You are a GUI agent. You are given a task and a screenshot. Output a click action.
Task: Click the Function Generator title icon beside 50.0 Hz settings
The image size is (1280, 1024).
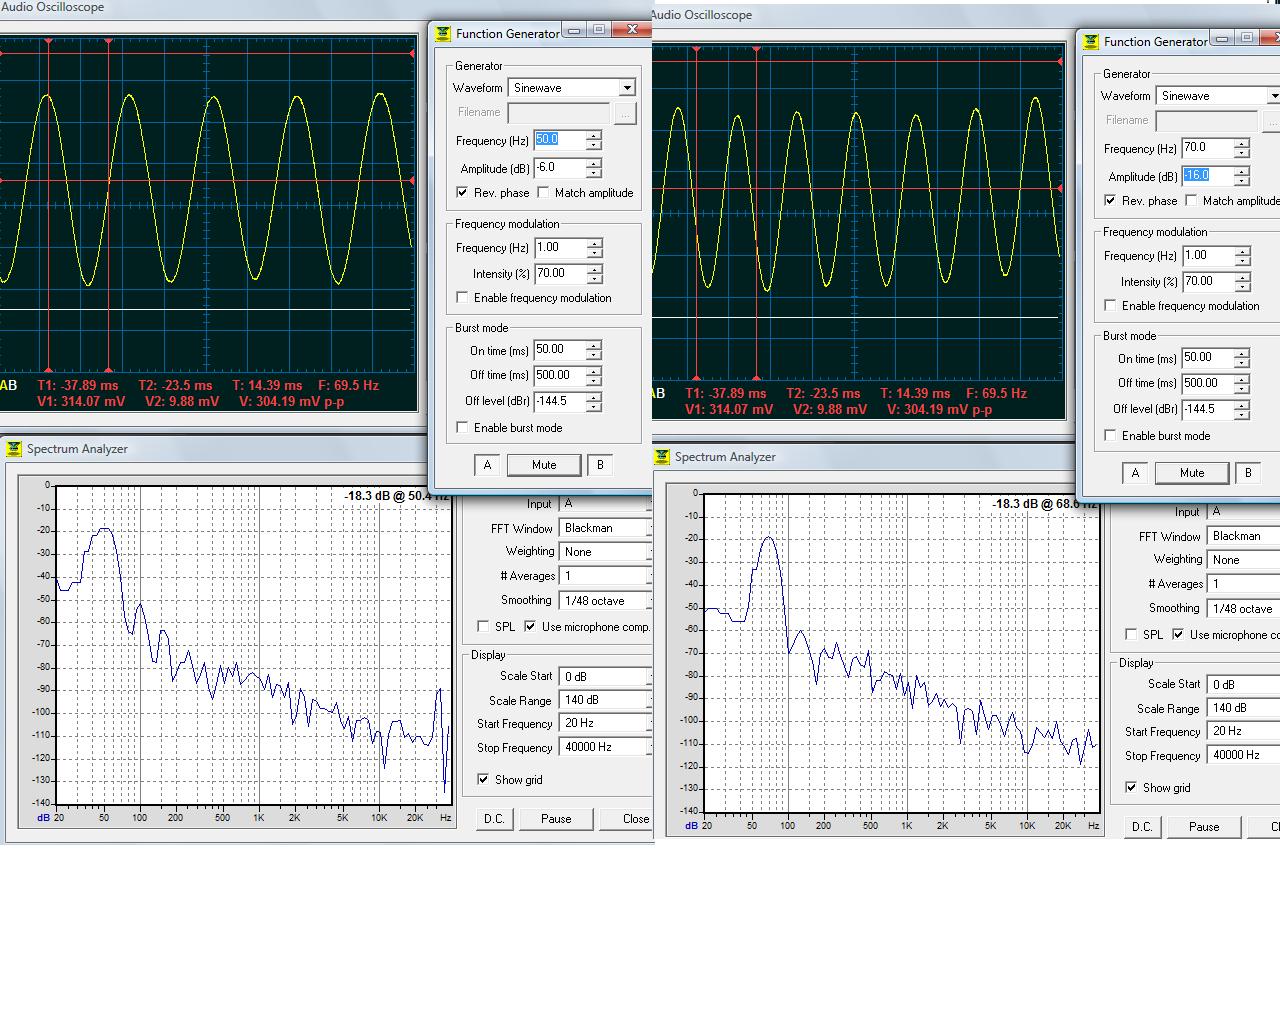pyautogui.click(x=443, y=33)
